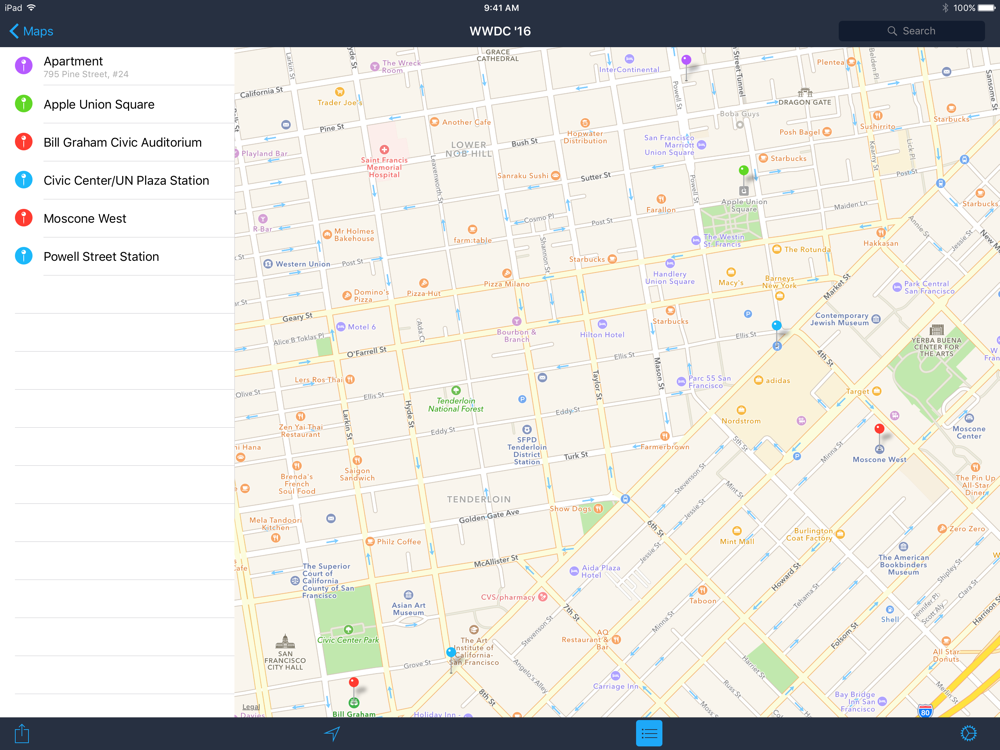Image resolution: width=1000 pixels, height=750 pixels.
Task: Tap the green Apple Union Square pin
Action: [x=743, y=173]
